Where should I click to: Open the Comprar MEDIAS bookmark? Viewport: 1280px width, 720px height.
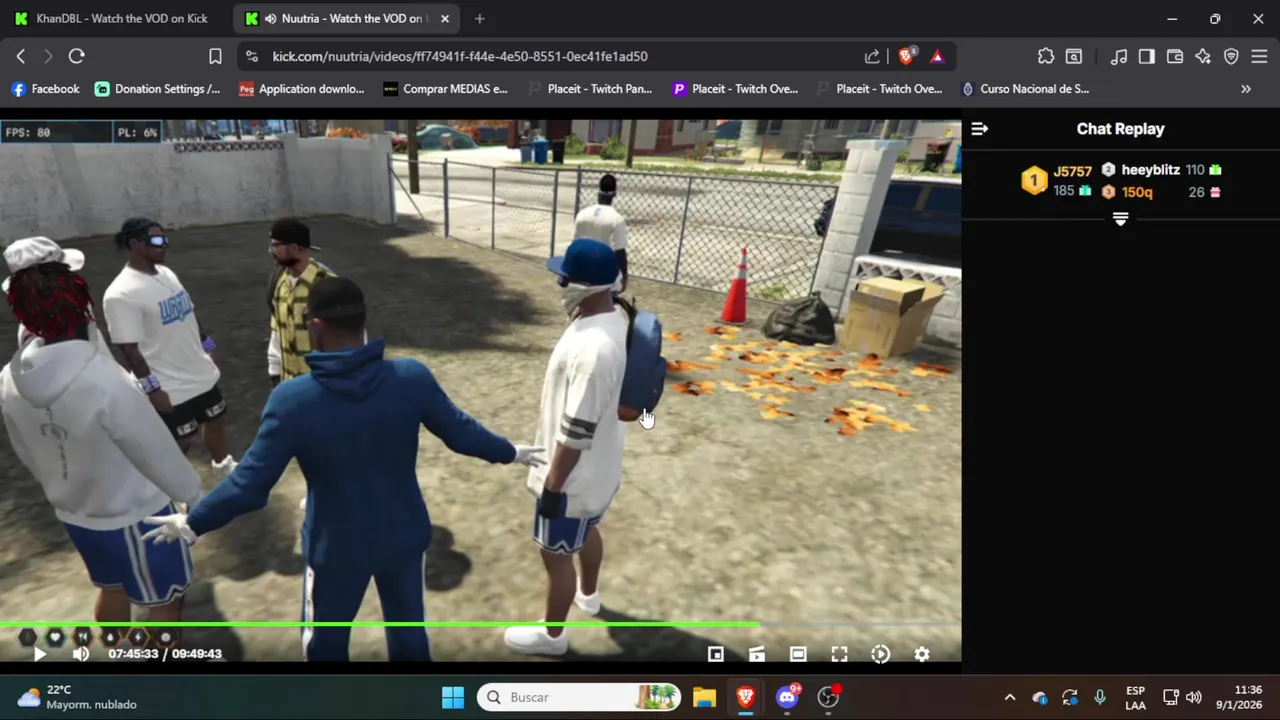pyautogui.click(x=446, y=89)
